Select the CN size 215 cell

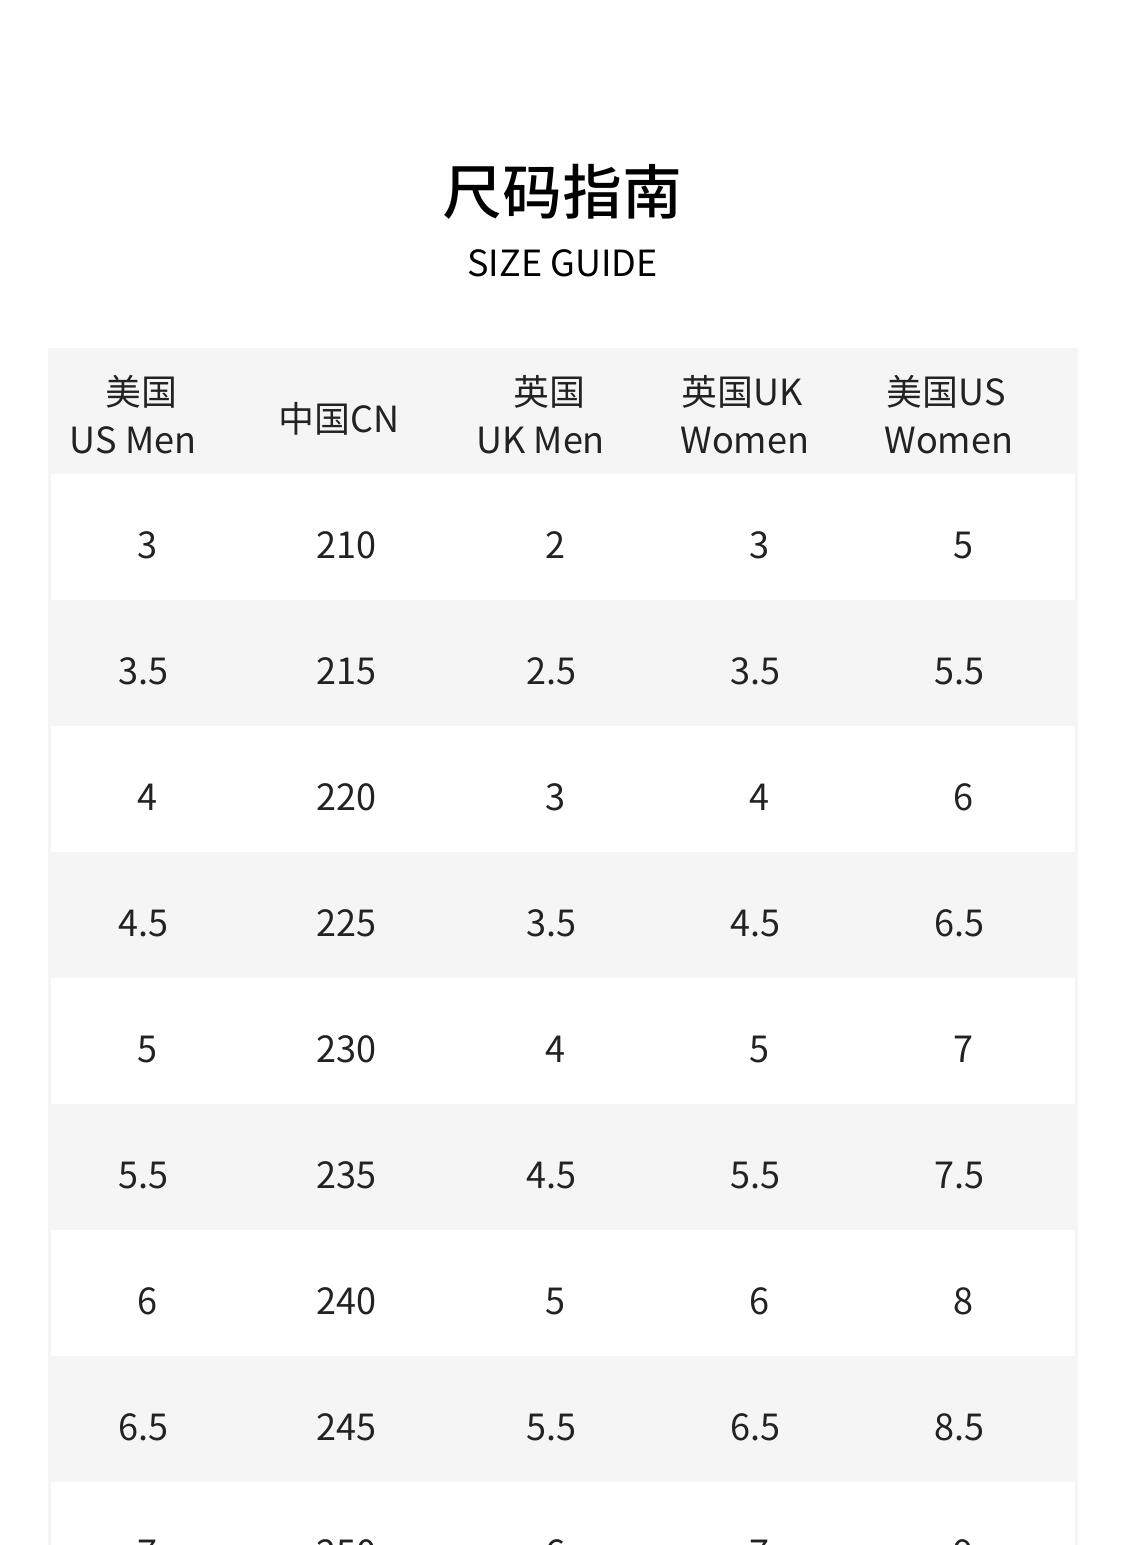(346, 671)
